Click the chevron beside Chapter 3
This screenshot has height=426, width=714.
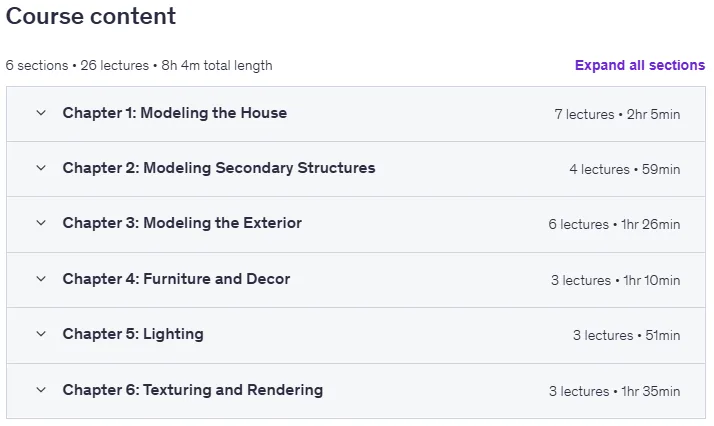click(41, 223)
